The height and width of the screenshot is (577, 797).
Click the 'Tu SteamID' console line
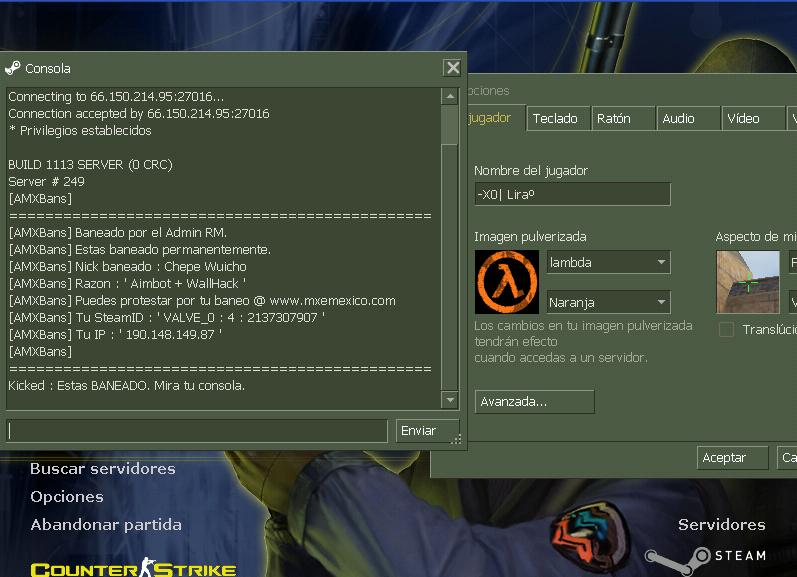pyautogui.click(x=167, y=318)
